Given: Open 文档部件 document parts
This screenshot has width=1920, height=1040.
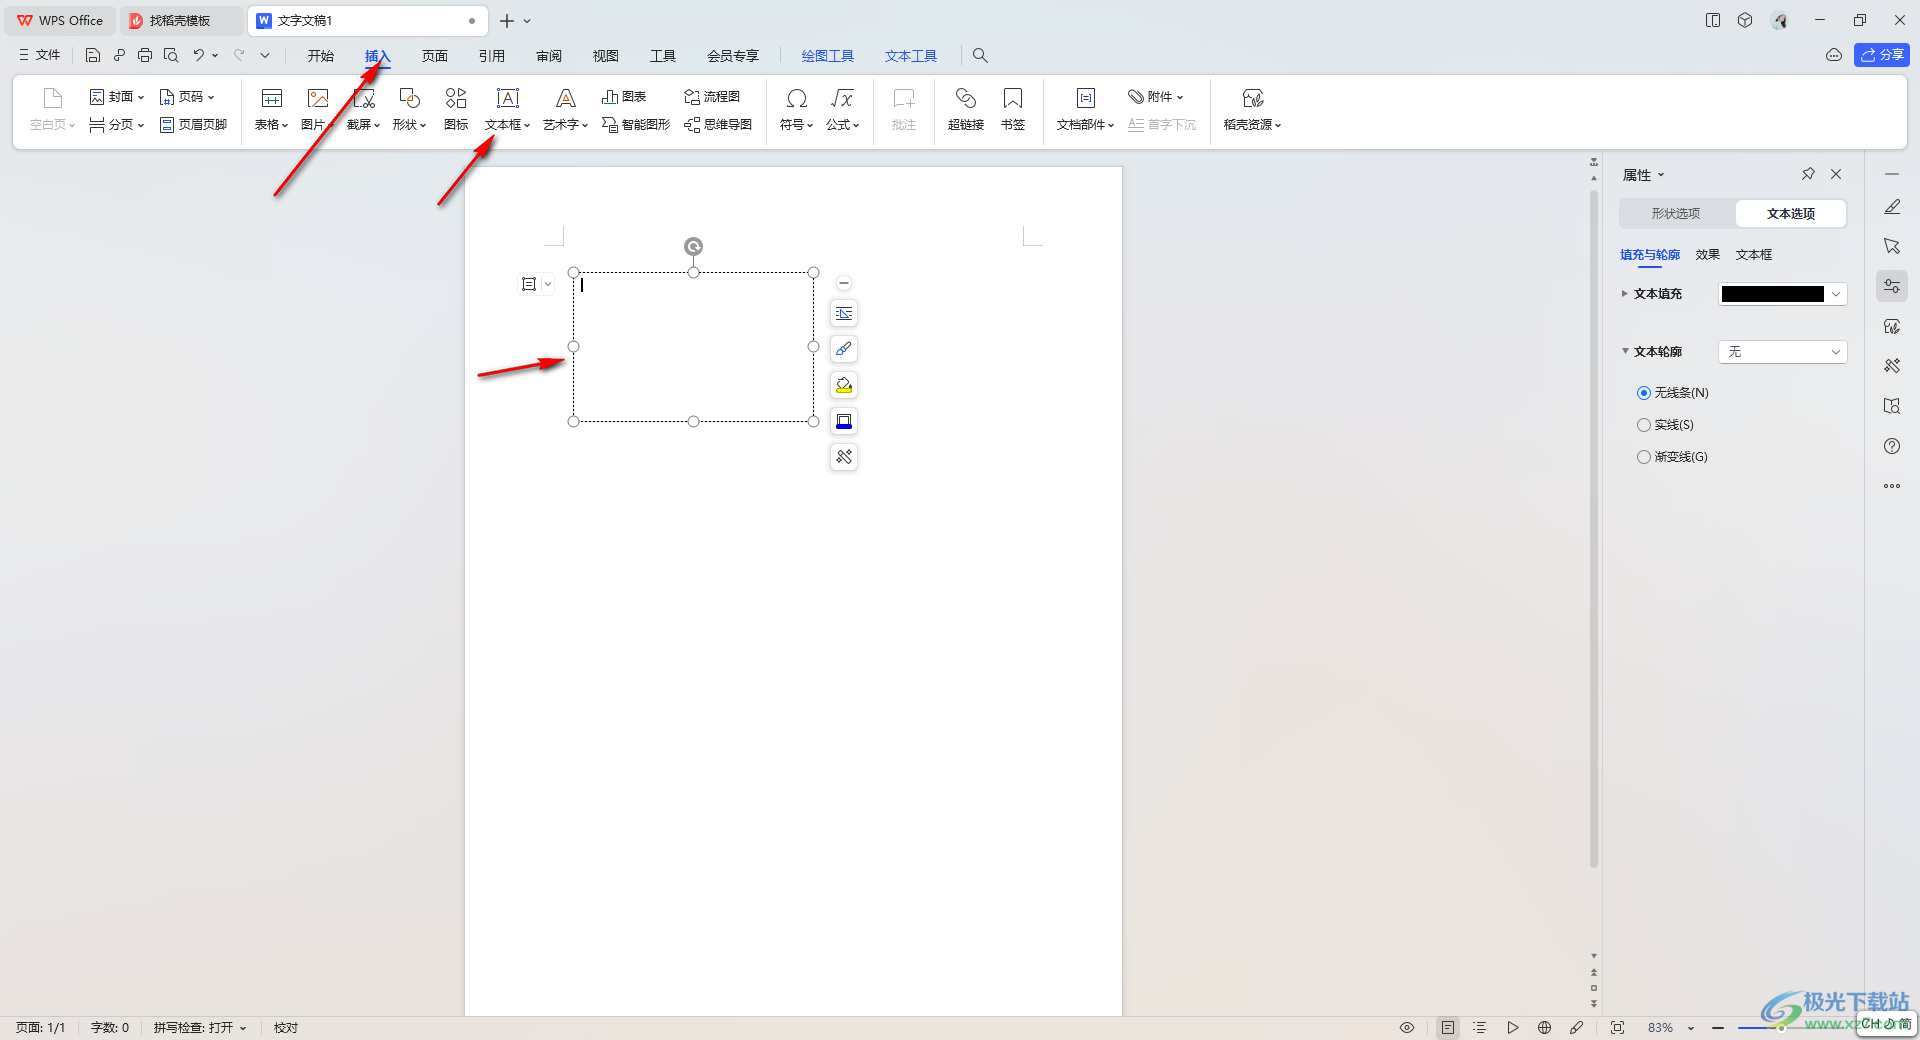Looking at the screenshot, I should [x=1085, y=109].
